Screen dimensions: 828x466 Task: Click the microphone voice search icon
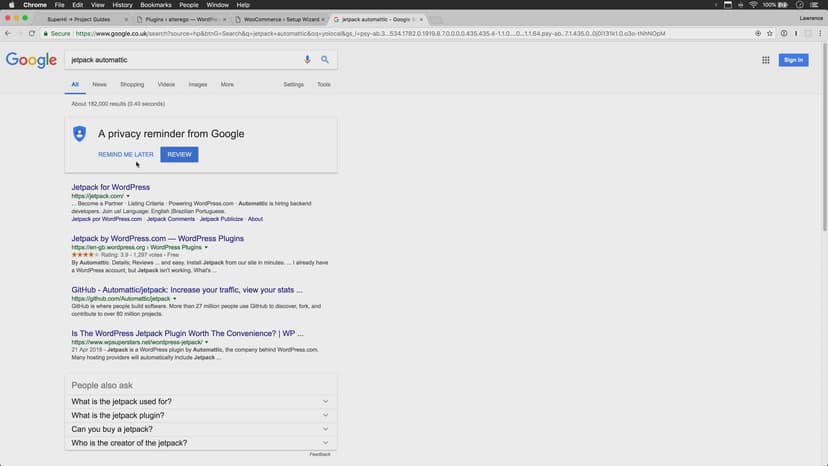pyautogui.click(x=307, y=60)
